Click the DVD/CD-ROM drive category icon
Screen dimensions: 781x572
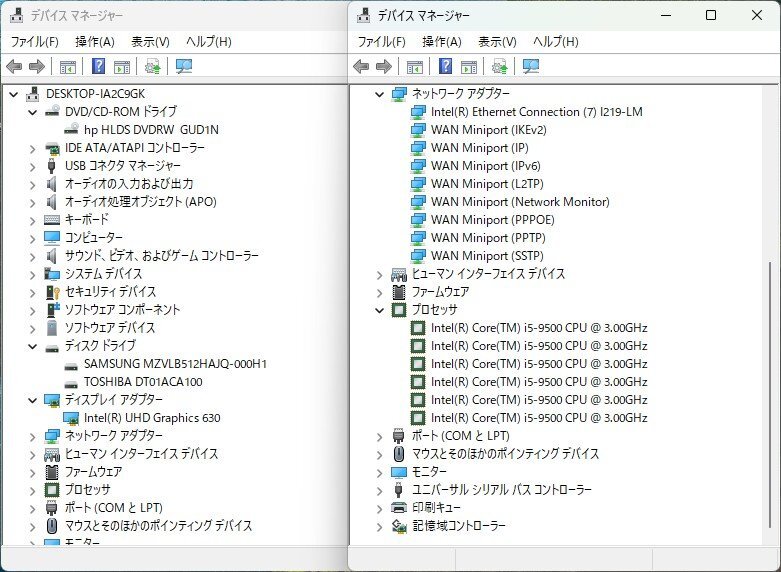pyautogui.click(x=52, y=112)
